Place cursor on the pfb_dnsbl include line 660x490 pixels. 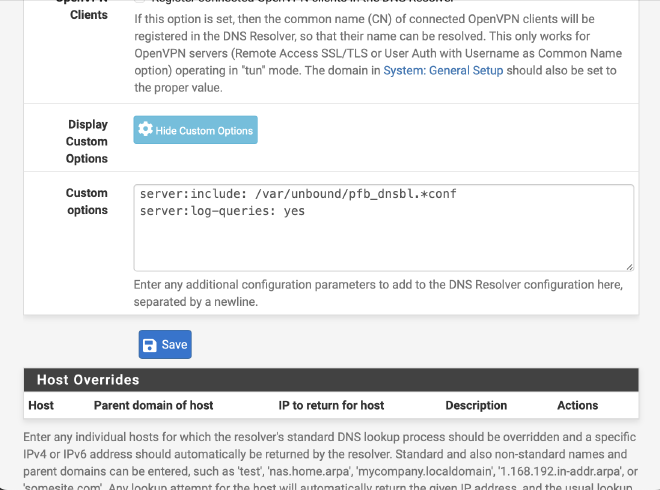[298, 194]
